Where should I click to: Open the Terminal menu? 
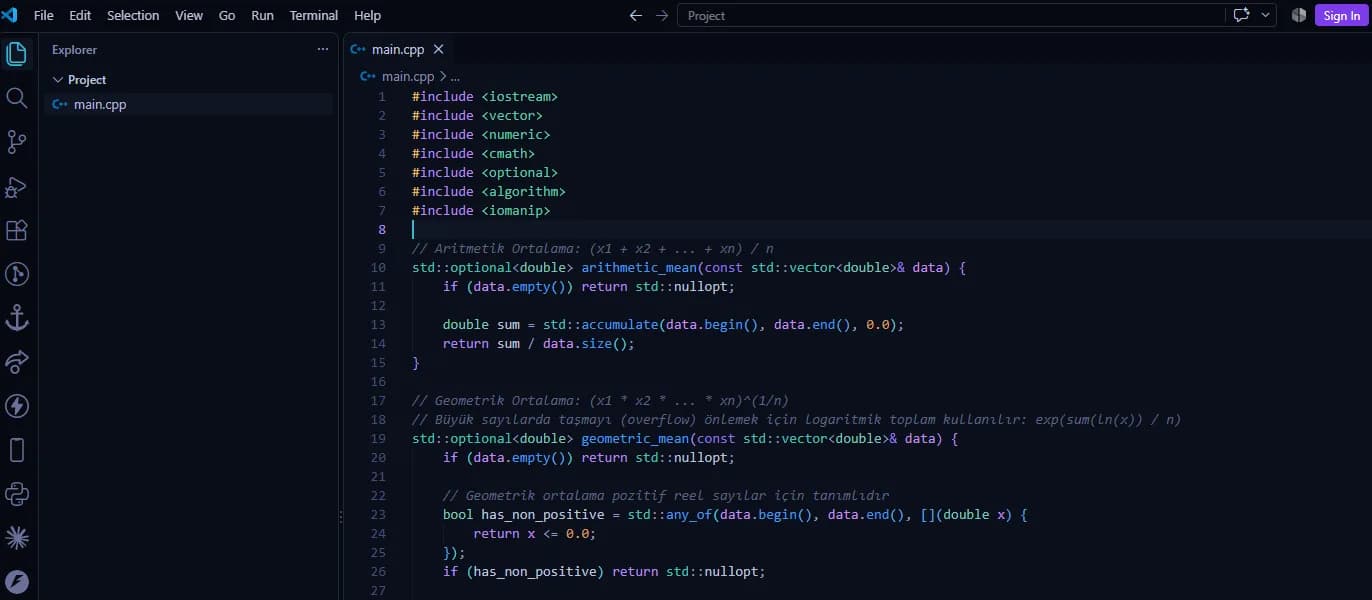click(x=314, y=15)
